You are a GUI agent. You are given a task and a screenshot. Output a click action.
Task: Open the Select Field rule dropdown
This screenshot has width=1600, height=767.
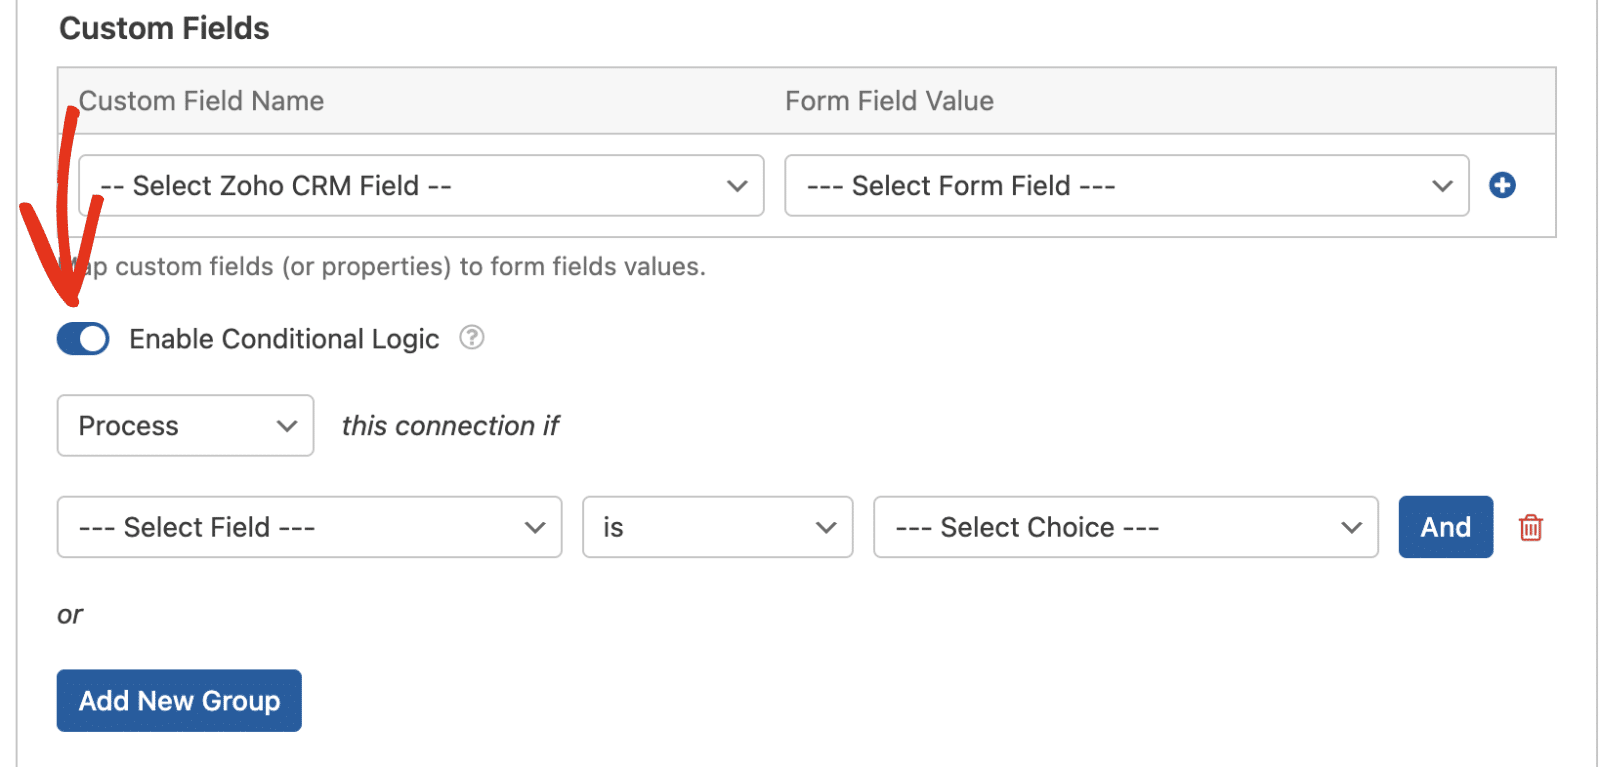click(309, 527)
